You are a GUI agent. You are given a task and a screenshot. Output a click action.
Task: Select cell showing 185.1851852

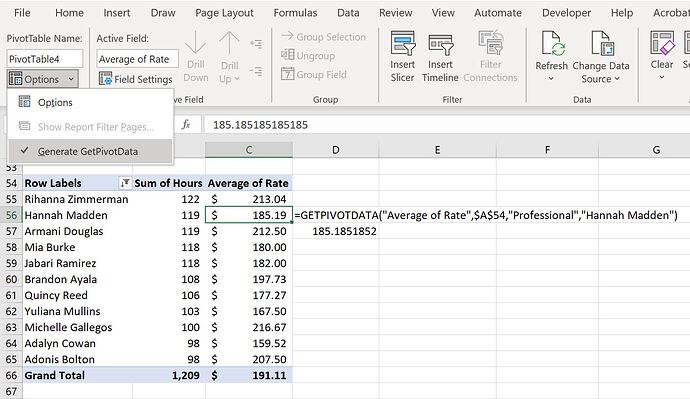point(335,231)
